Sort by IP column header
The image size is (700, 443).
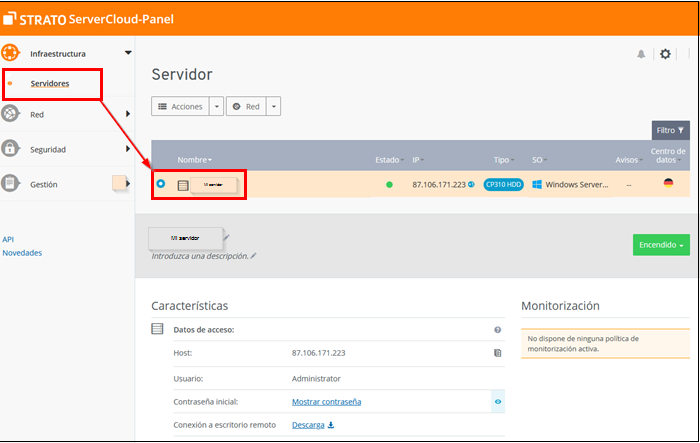(418, 160)
